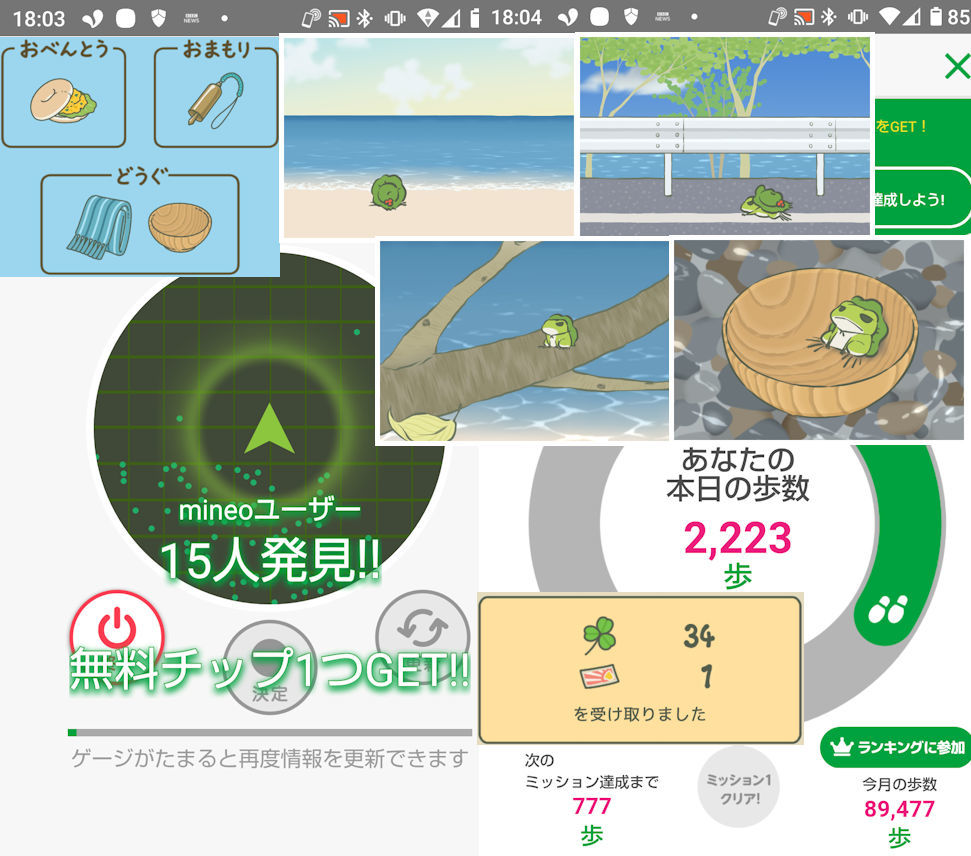Tap the vibrate mode icon in the 18:03 status bar
Viewport: 971px width, 856px height.
[394, 18]
